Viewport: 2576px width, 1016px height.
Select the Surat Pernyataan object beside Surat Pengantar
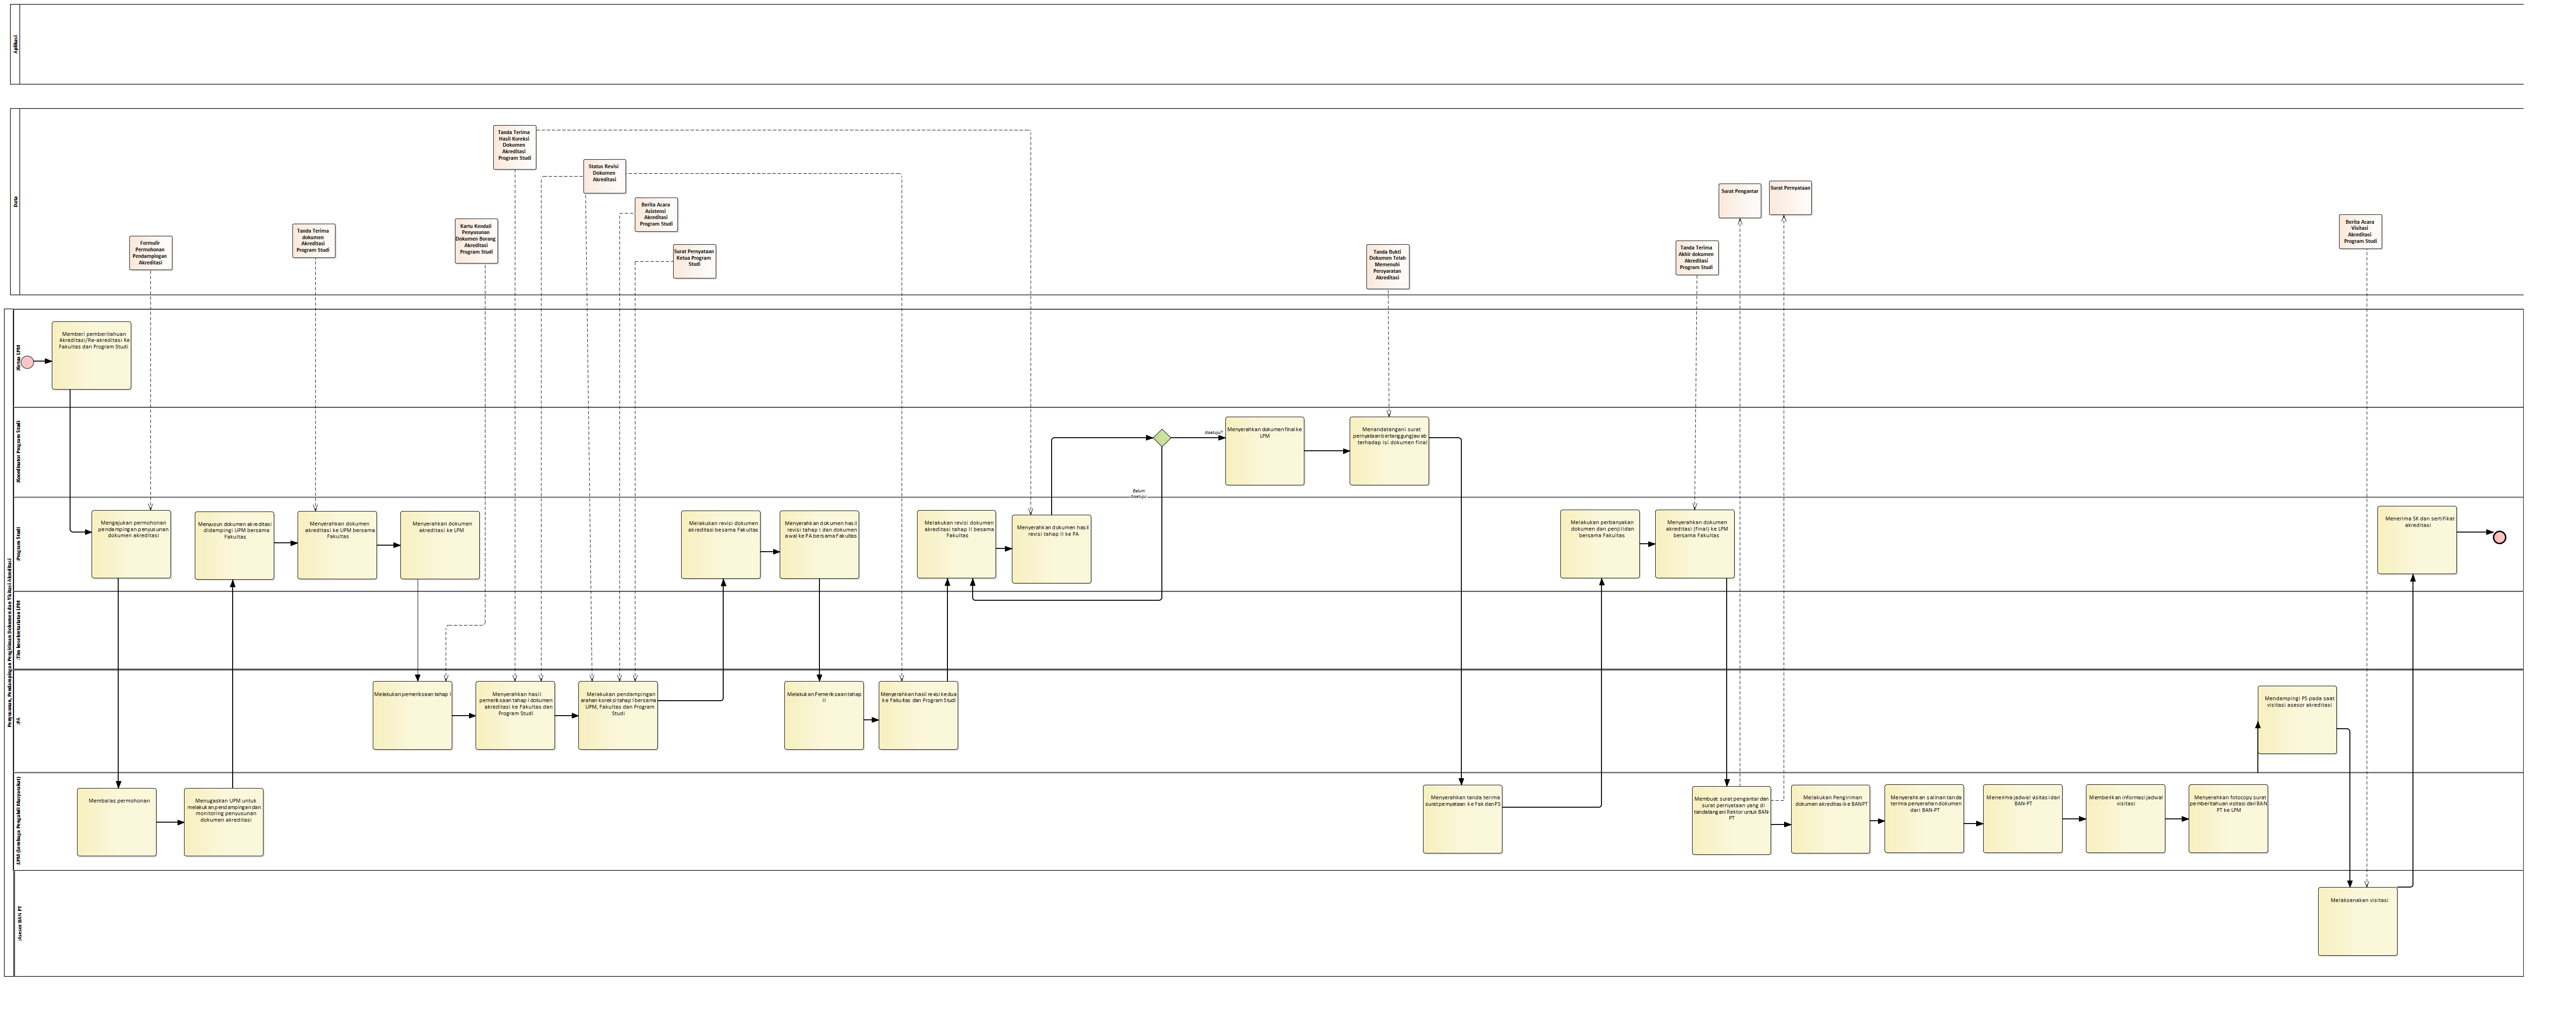pos(1790,198)
